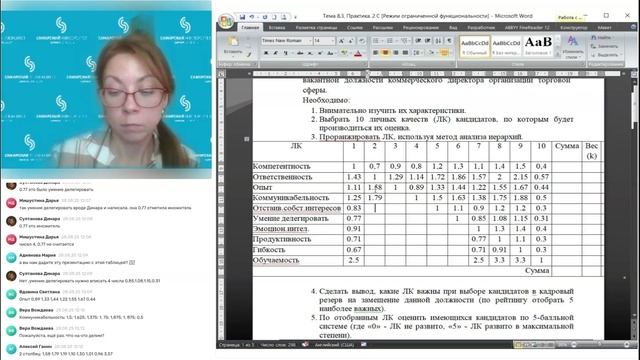Apply italic formatting

click(x=276, y=53)
